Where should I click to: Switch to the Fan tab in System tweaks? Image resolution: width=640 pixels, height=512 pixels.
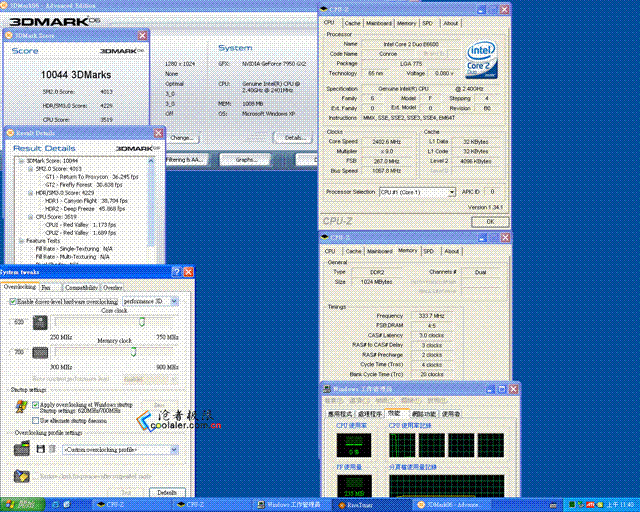(50, 287)
